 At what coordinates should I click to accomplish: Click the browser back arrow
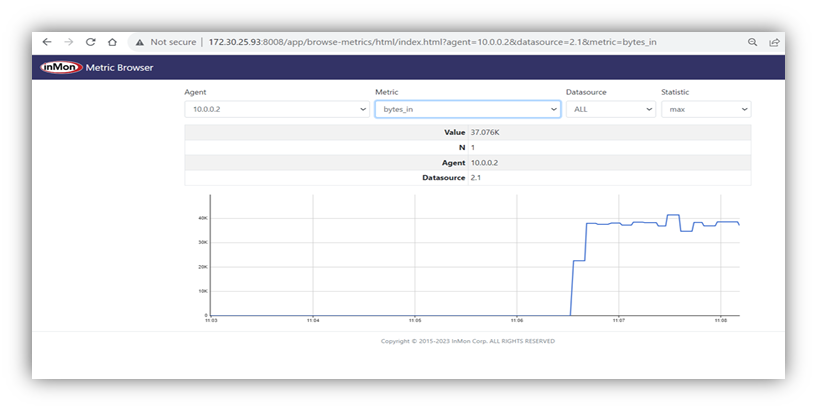pos(46,43)
